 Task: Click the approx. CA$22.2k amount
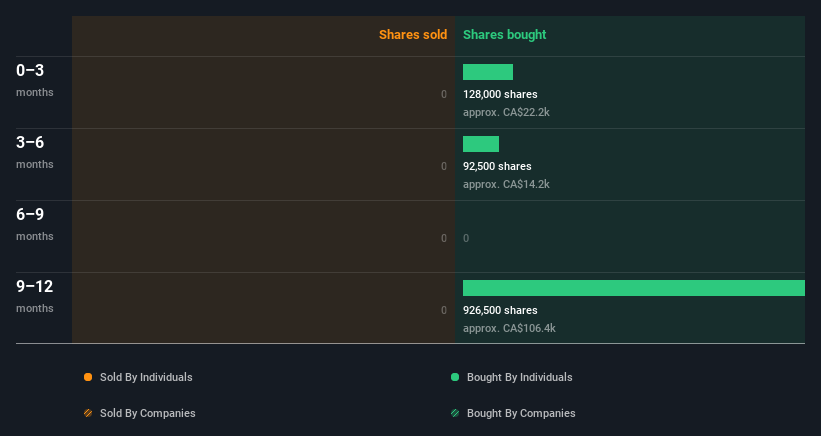[506, 112]
